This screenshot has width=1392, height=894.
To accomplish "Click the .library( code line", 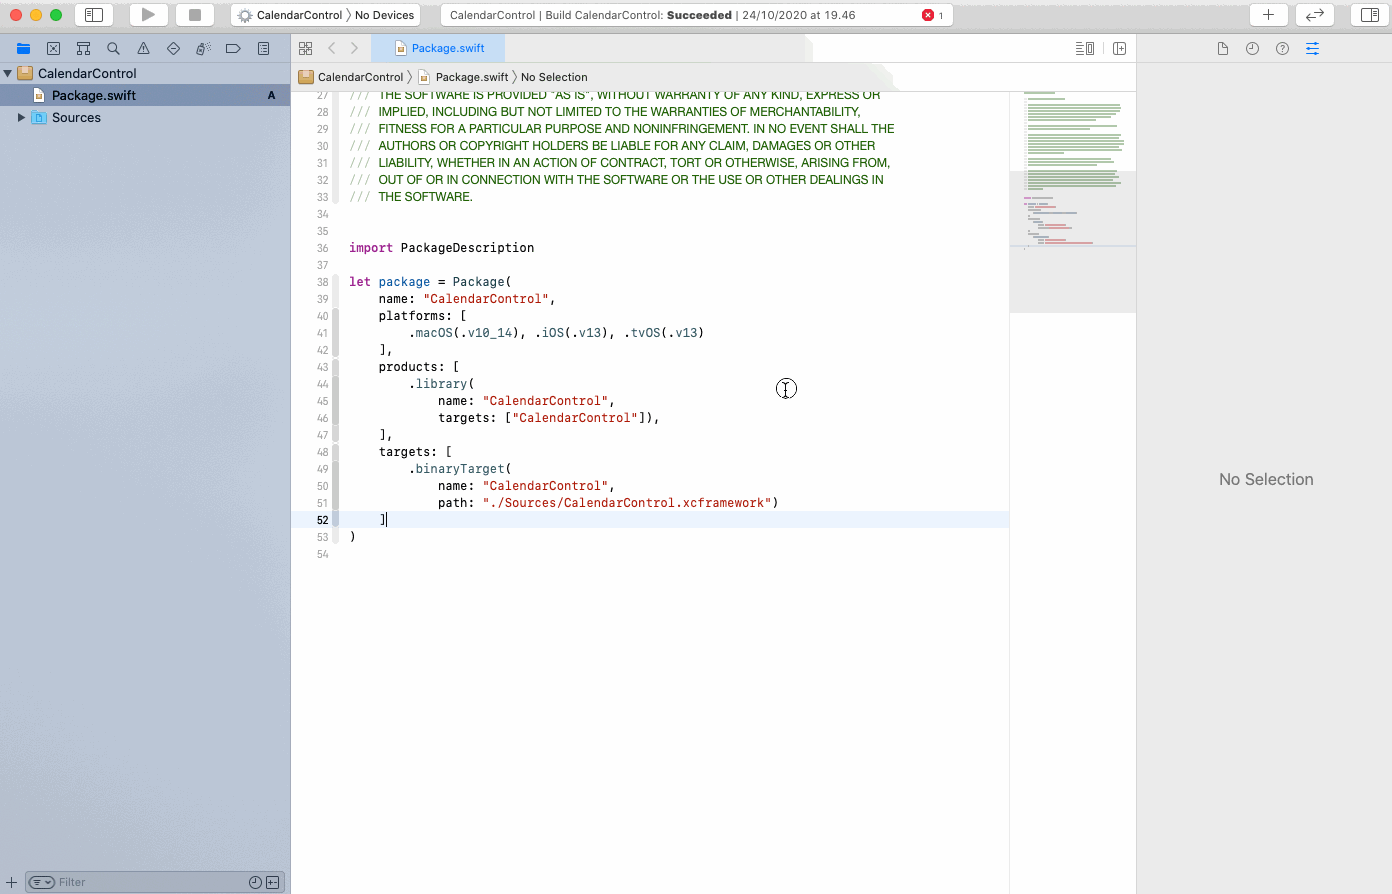I will (x=441, y=384).
